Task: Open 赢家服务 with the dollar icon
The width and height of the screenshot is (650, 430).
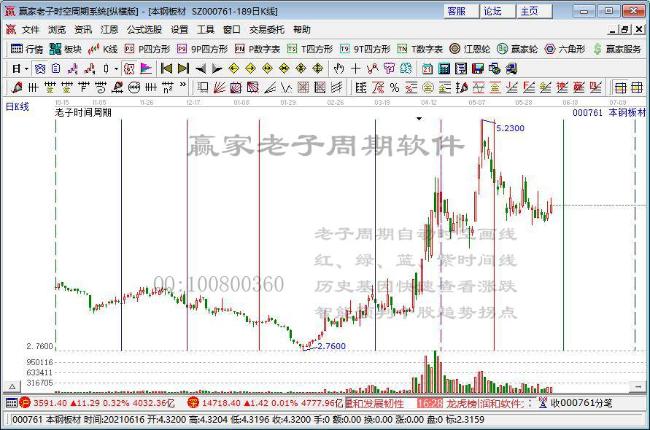Action: tap(617, 49)
